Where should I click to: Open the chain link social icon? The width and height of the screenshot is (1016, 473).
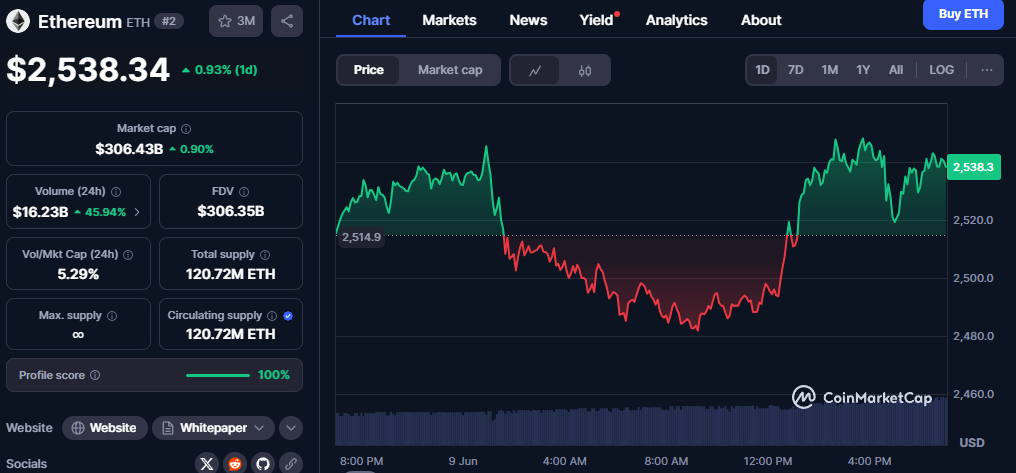click(x=291, y=463)
